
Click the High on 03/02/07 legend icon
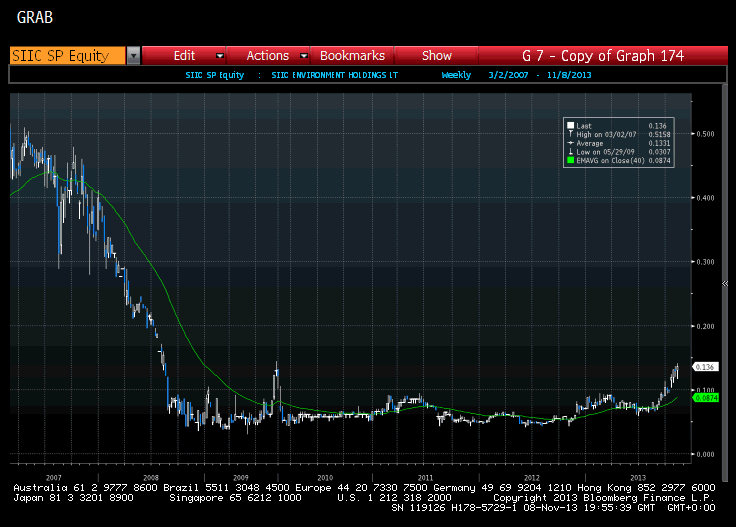(570, 134)
